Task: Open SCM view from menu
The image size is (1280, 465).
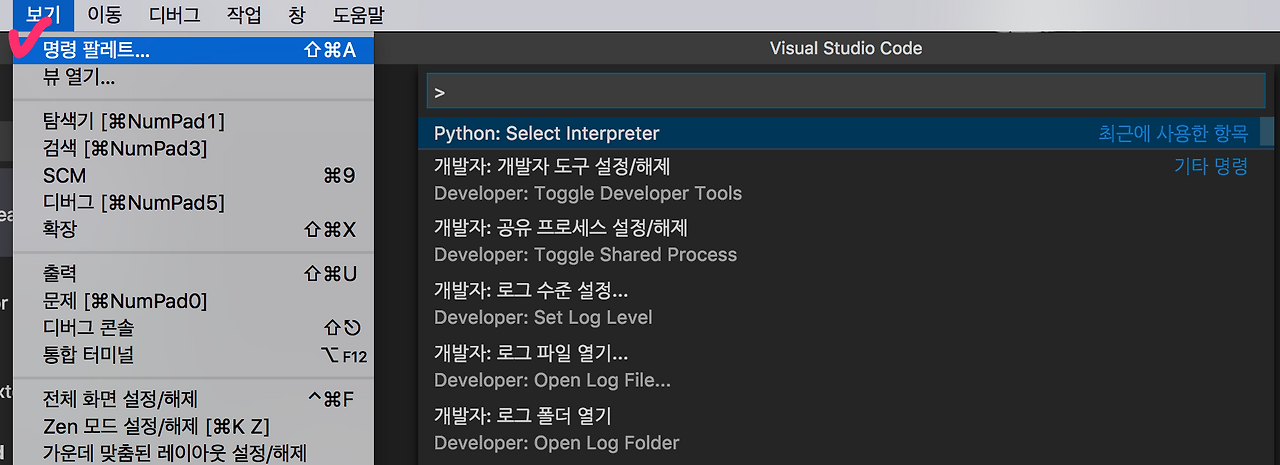Action: (x=193, y=175)
